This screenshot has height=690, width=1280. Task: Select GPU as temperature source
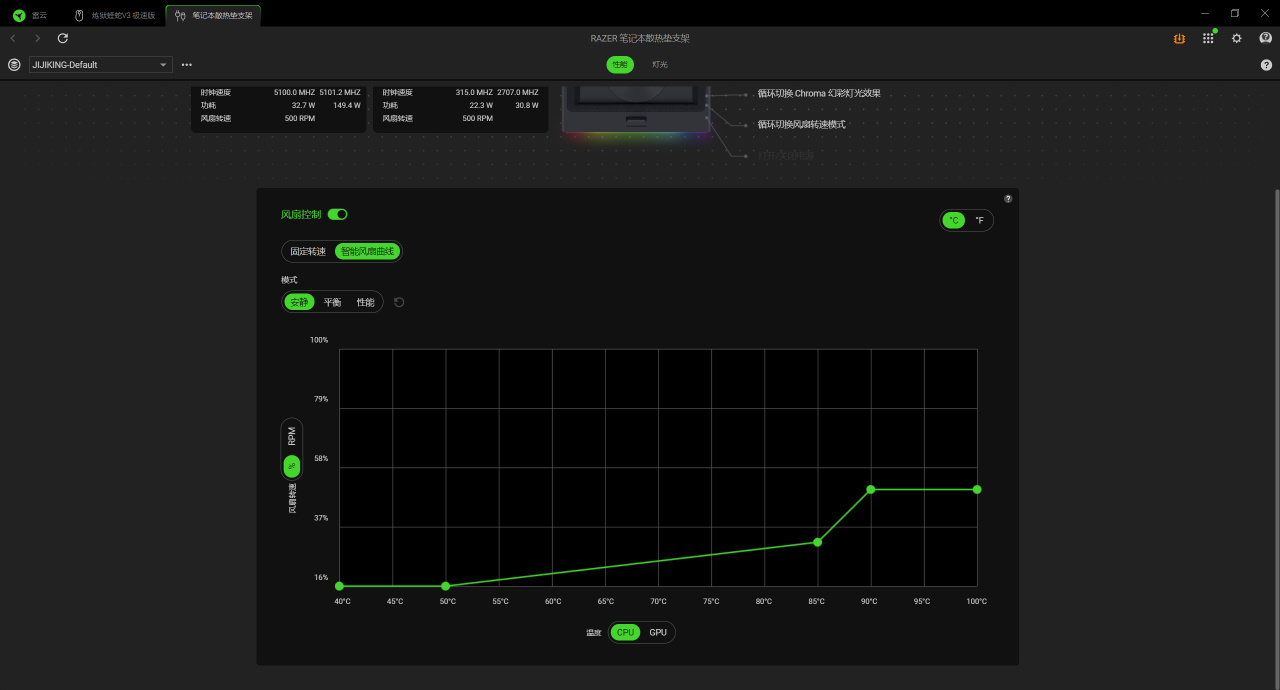point(658,632)
